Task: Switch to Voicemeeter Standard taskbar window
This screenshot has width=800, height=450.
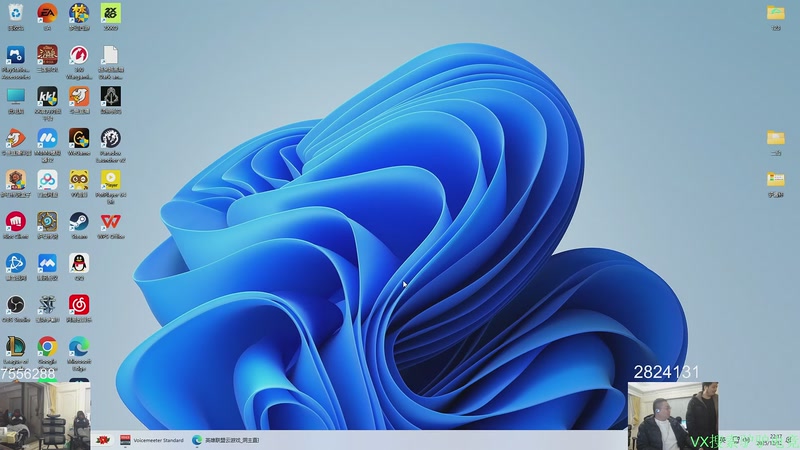Action: [152, 440]
